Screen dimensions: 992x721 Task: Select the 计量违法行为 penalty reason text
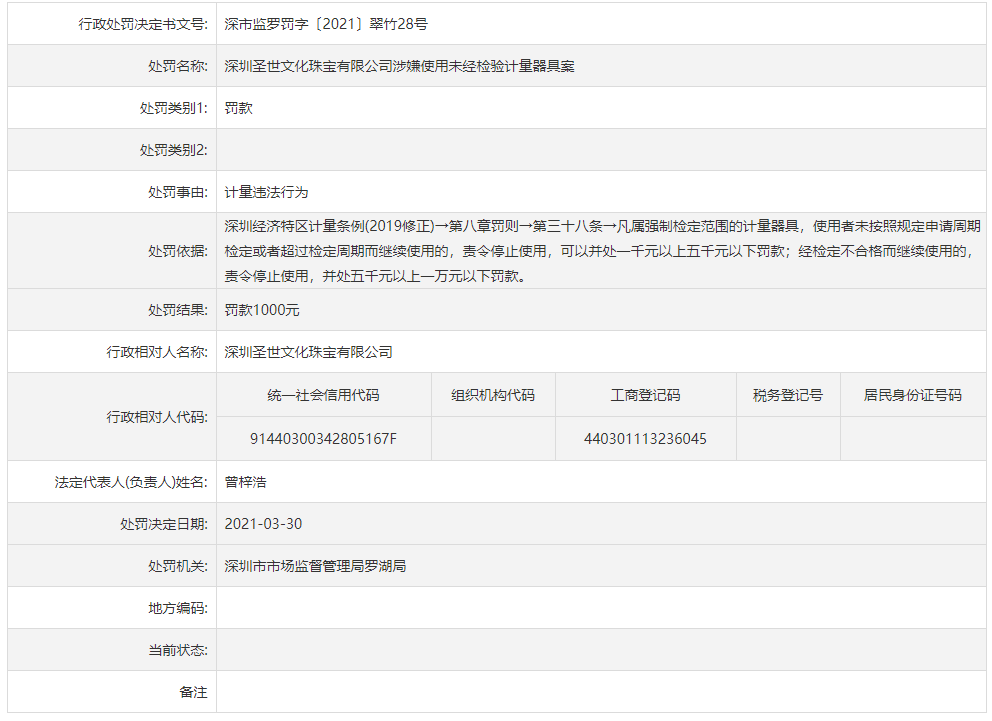tap(259, 192)
